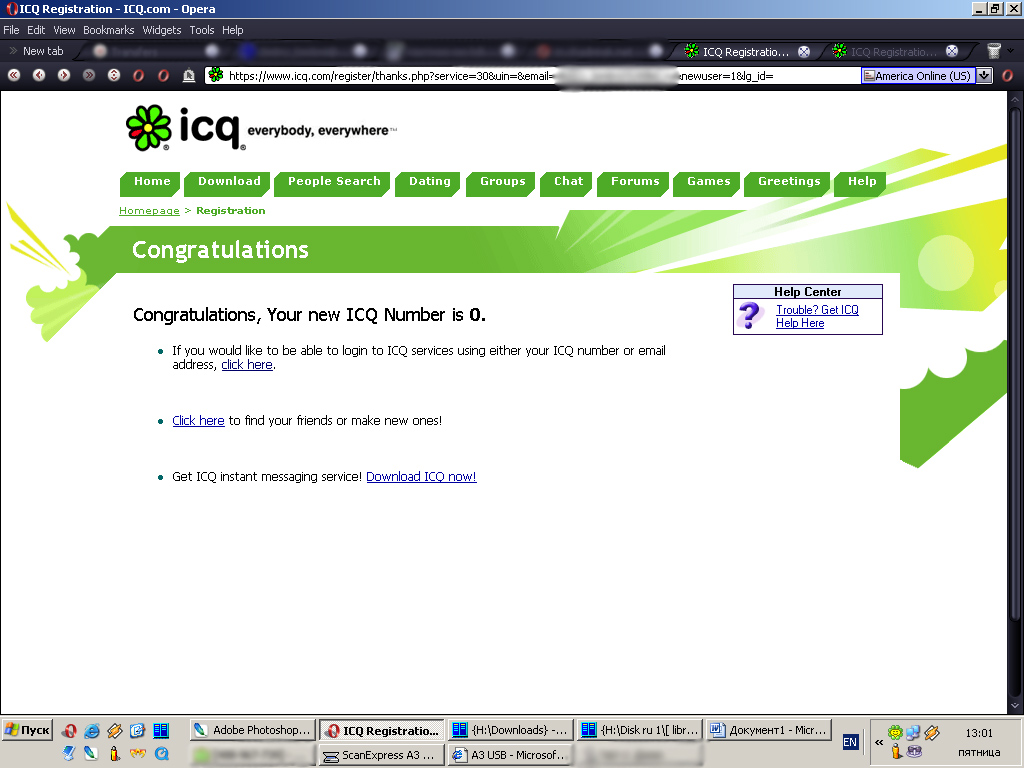Open the Widgets menu
Viewport: 1024px width, 768px height.
coord(162,30)
